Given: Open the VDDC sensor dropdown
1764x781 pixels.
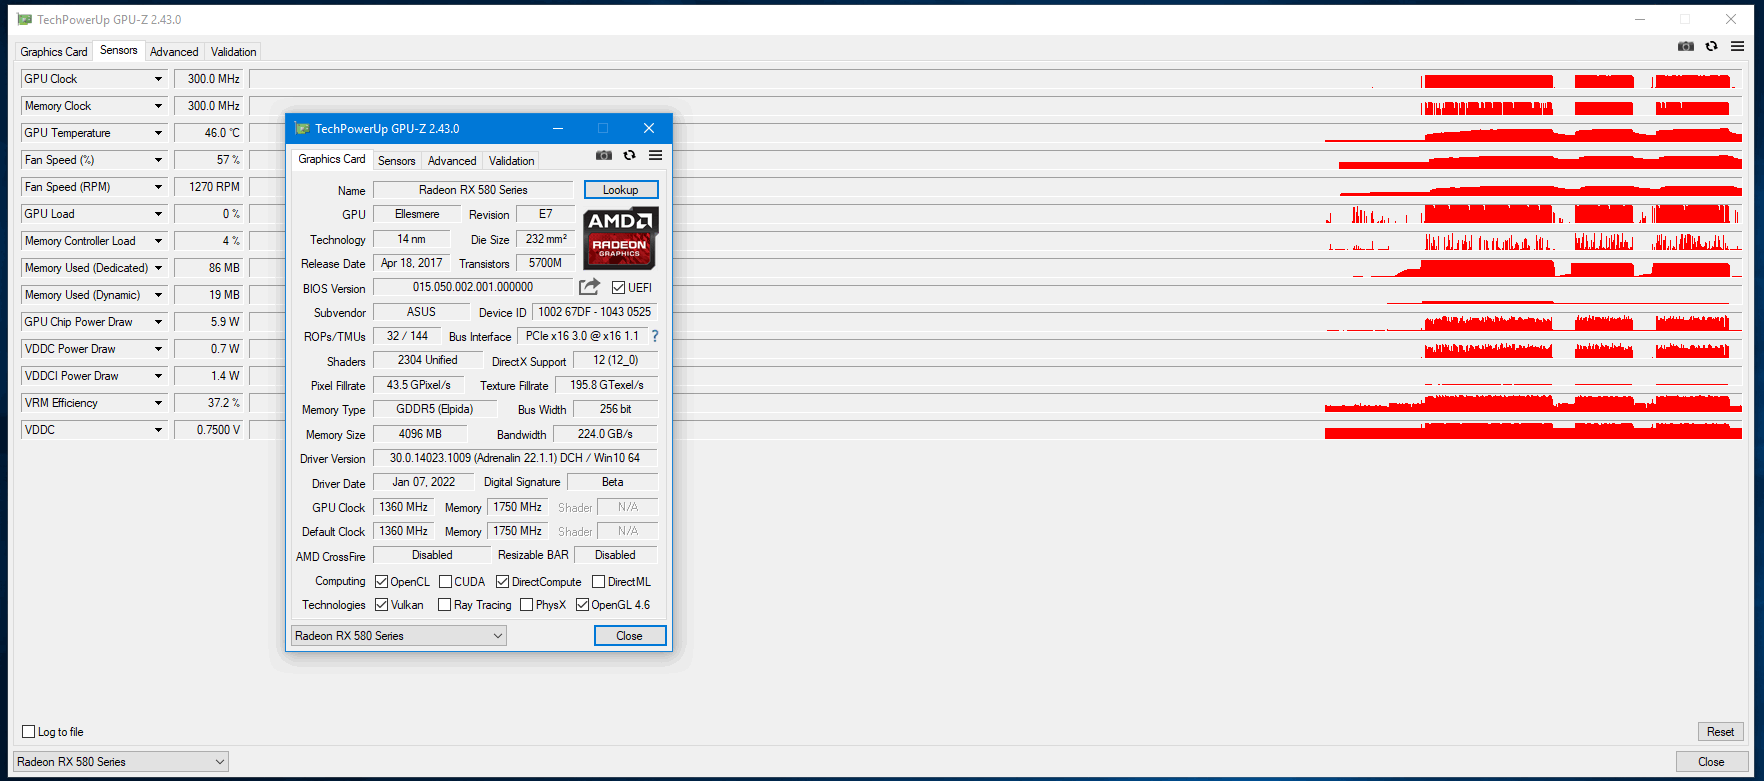Looking at the screenshot, I should [158, 430].
